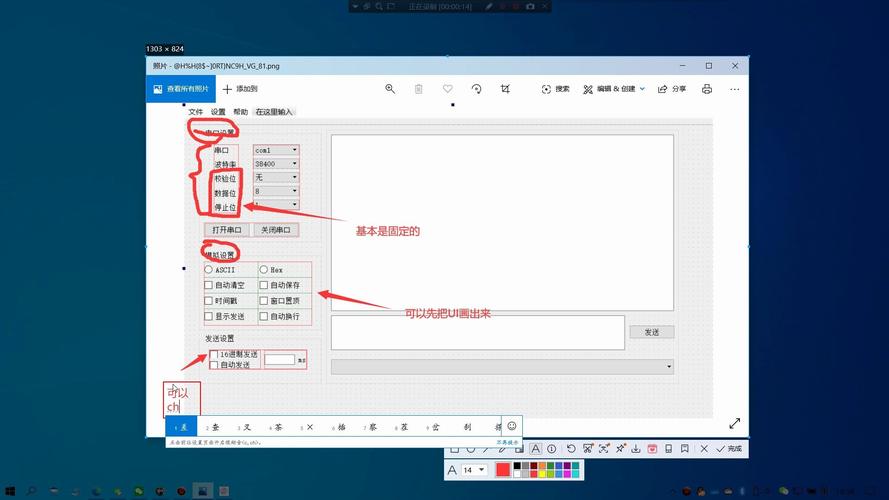Open the 文件 menu
This screenshot has width=889, height=500.
[196, 112]
